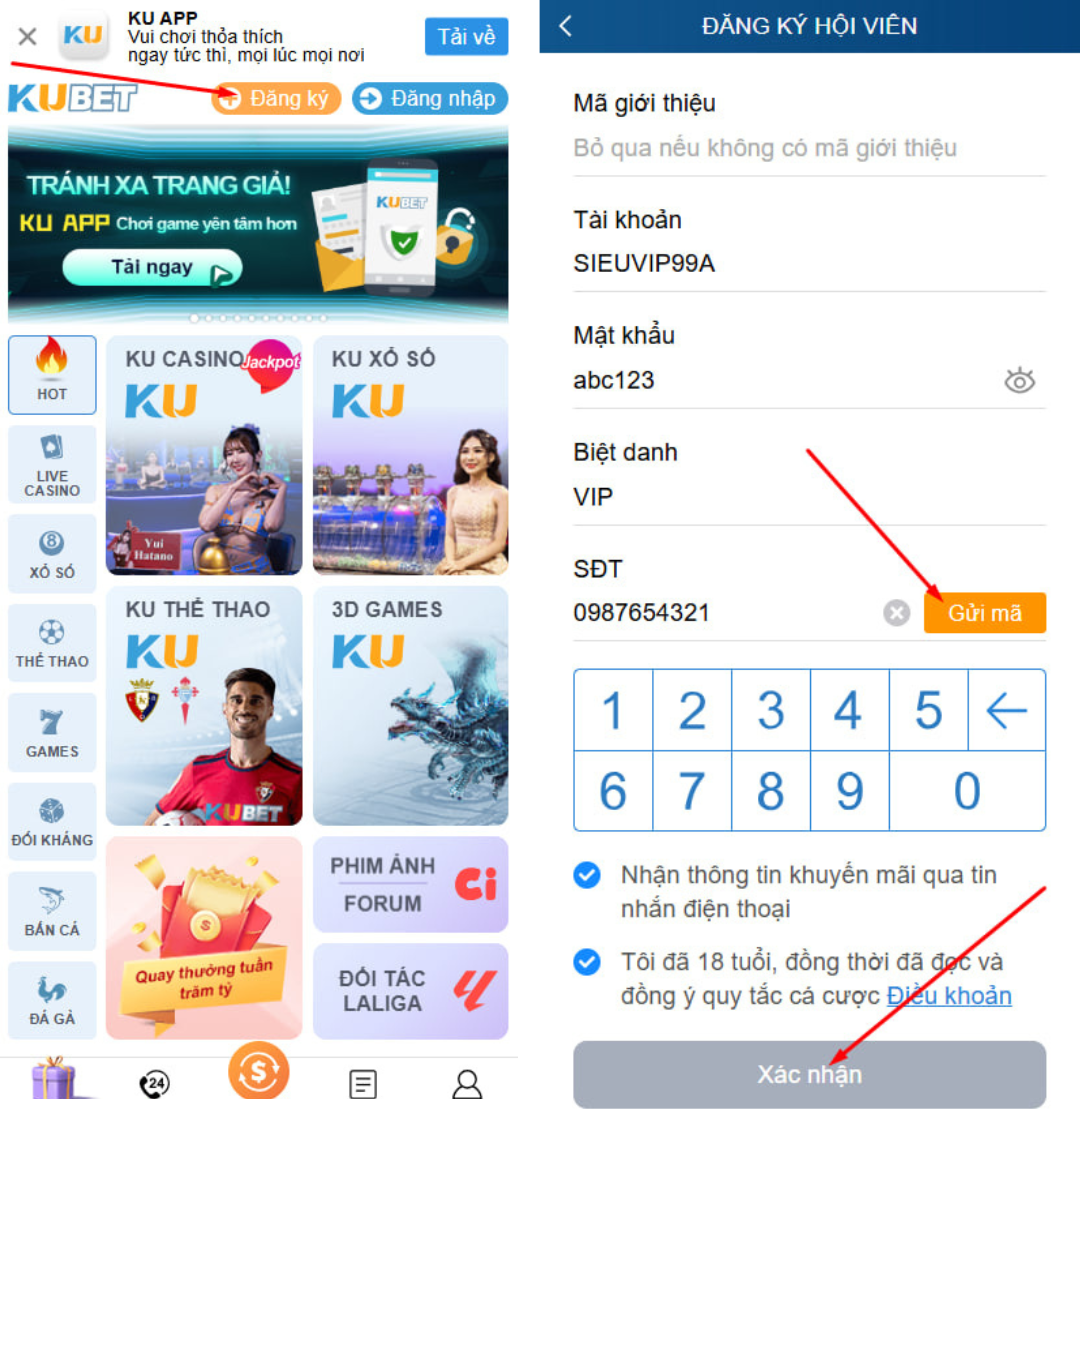Toggle password visibility eye icon

pos(1020,380)
